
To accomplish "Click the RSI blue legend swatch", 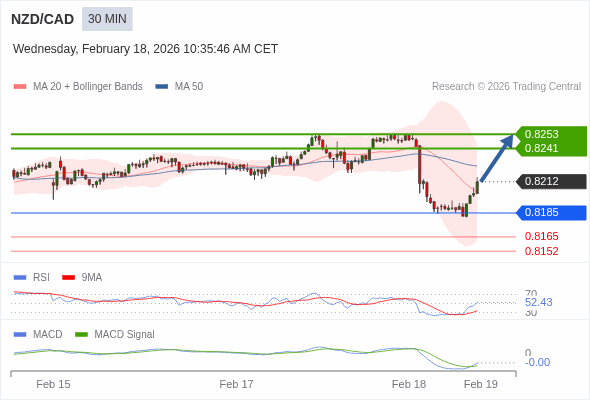I will (x=20, y=278).
